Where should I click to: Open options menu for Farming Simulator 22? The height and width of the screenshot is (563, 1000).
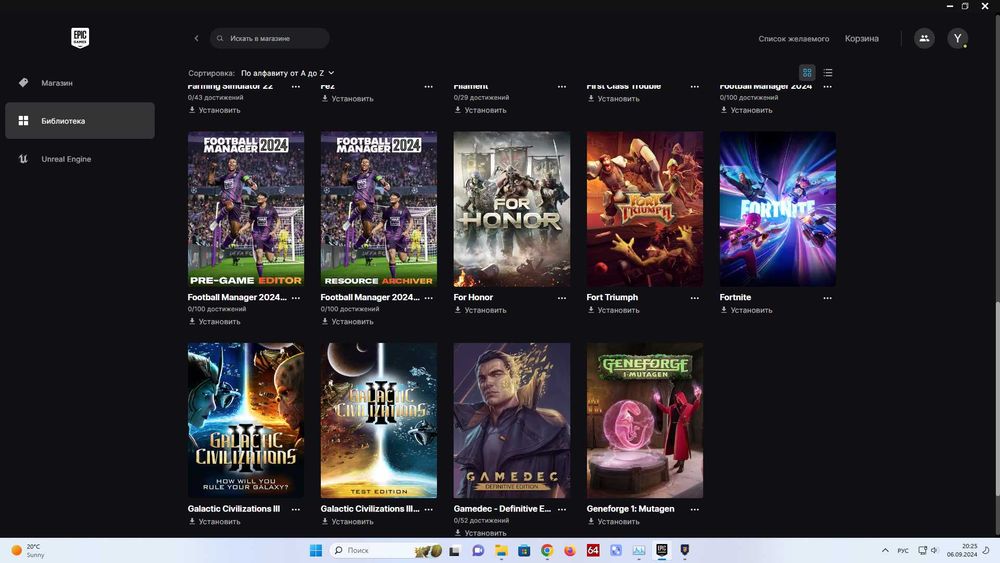(x=296, y=87)
